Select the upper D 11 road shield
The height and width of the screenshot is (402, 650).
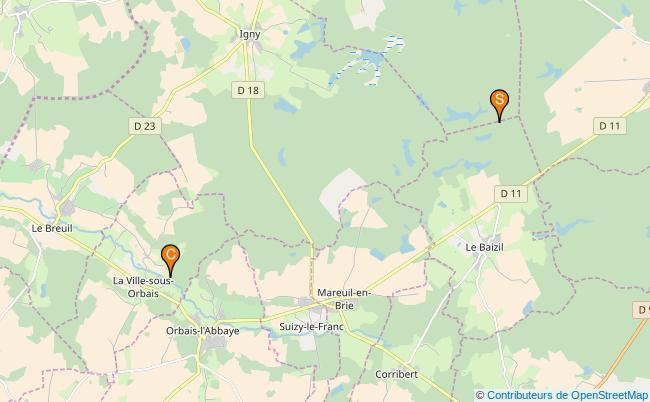(x=610, y=126)
